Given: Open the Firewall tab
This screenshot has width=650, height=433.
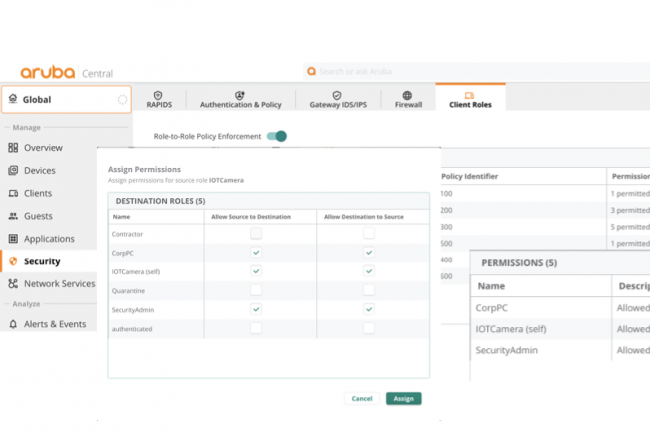Looking at the screenshot, I should click(x=408, y=99).
